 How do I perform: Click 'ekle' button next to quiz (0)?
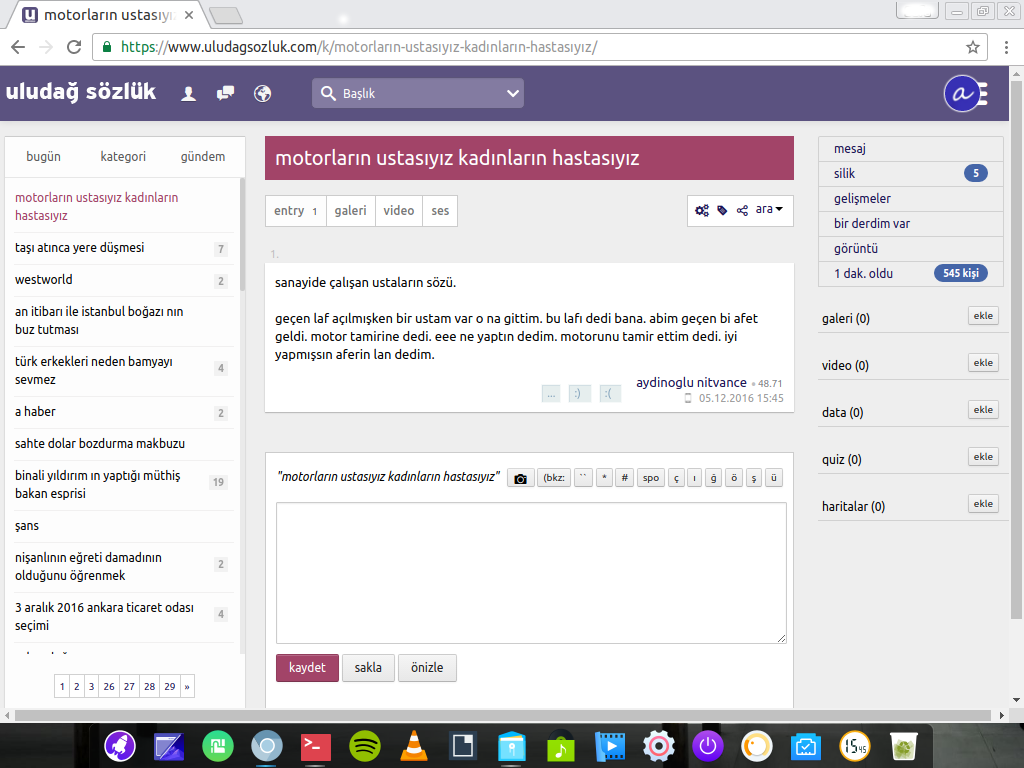pyautogui.click(x=983, y=457)
